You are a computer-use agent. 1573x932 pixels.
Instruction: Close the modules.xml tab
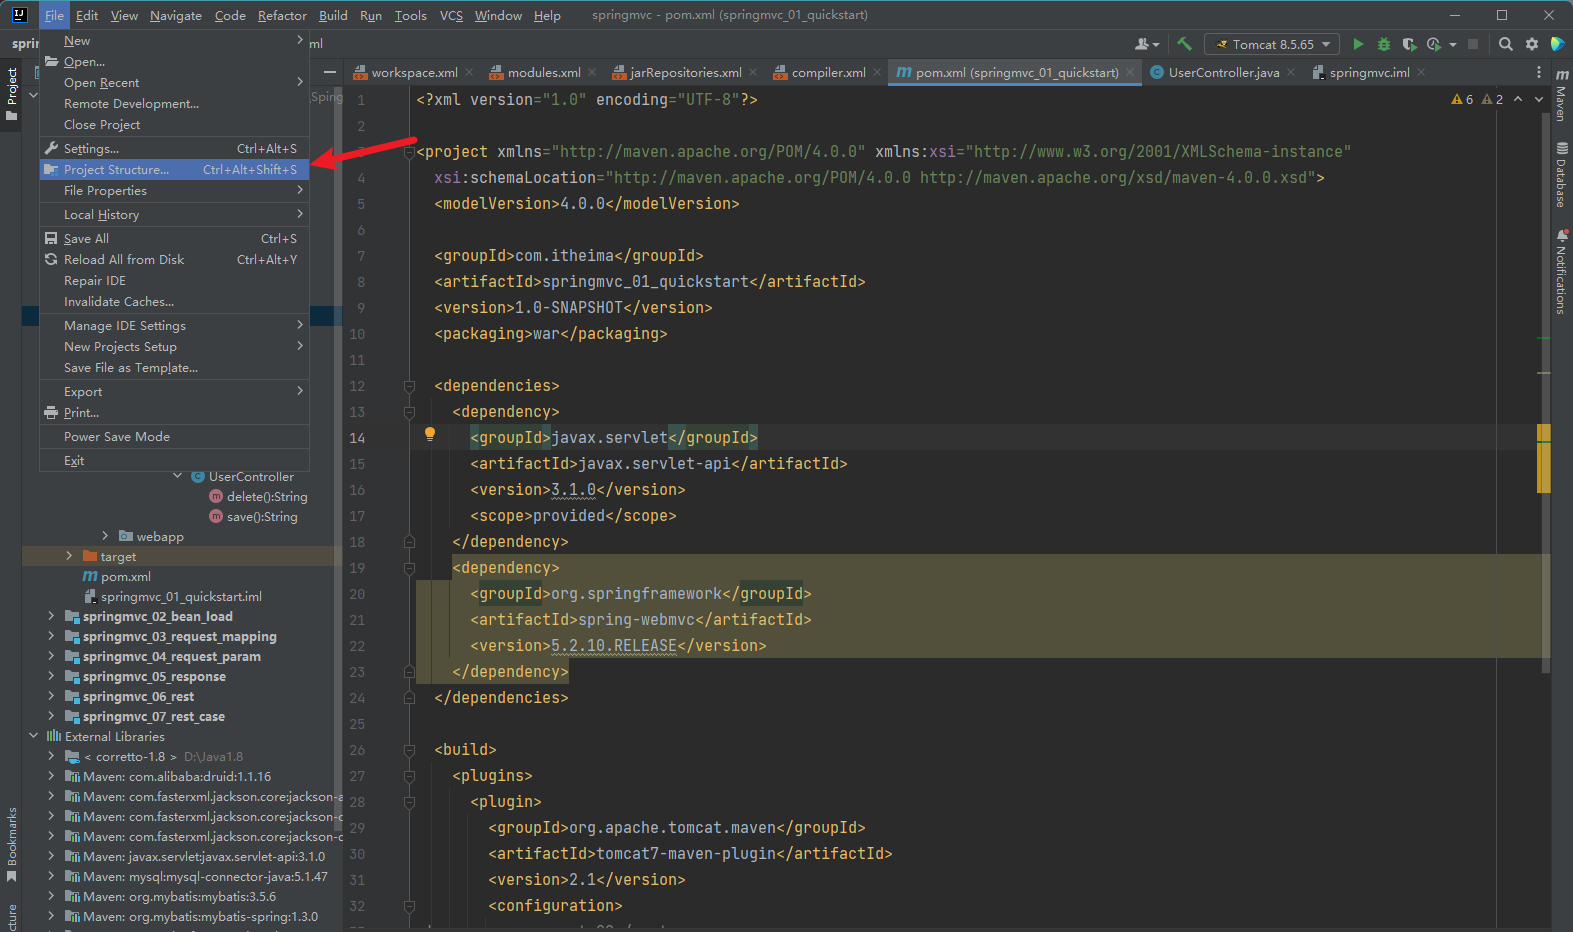592,72
